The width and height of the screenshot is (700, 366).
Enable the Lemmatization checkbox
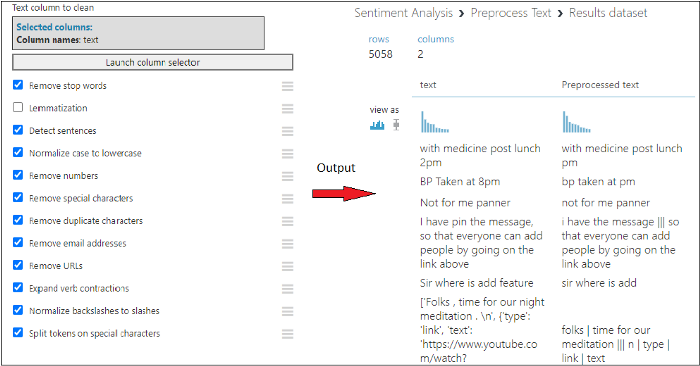(x=18, y=107)
